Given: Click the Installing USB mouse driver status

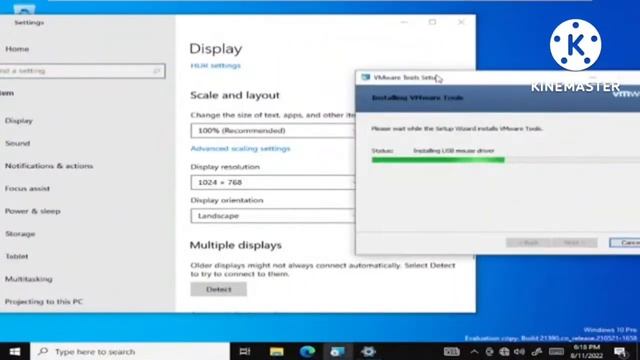Looking at the screenshot, I should click(x=454, y=151).
